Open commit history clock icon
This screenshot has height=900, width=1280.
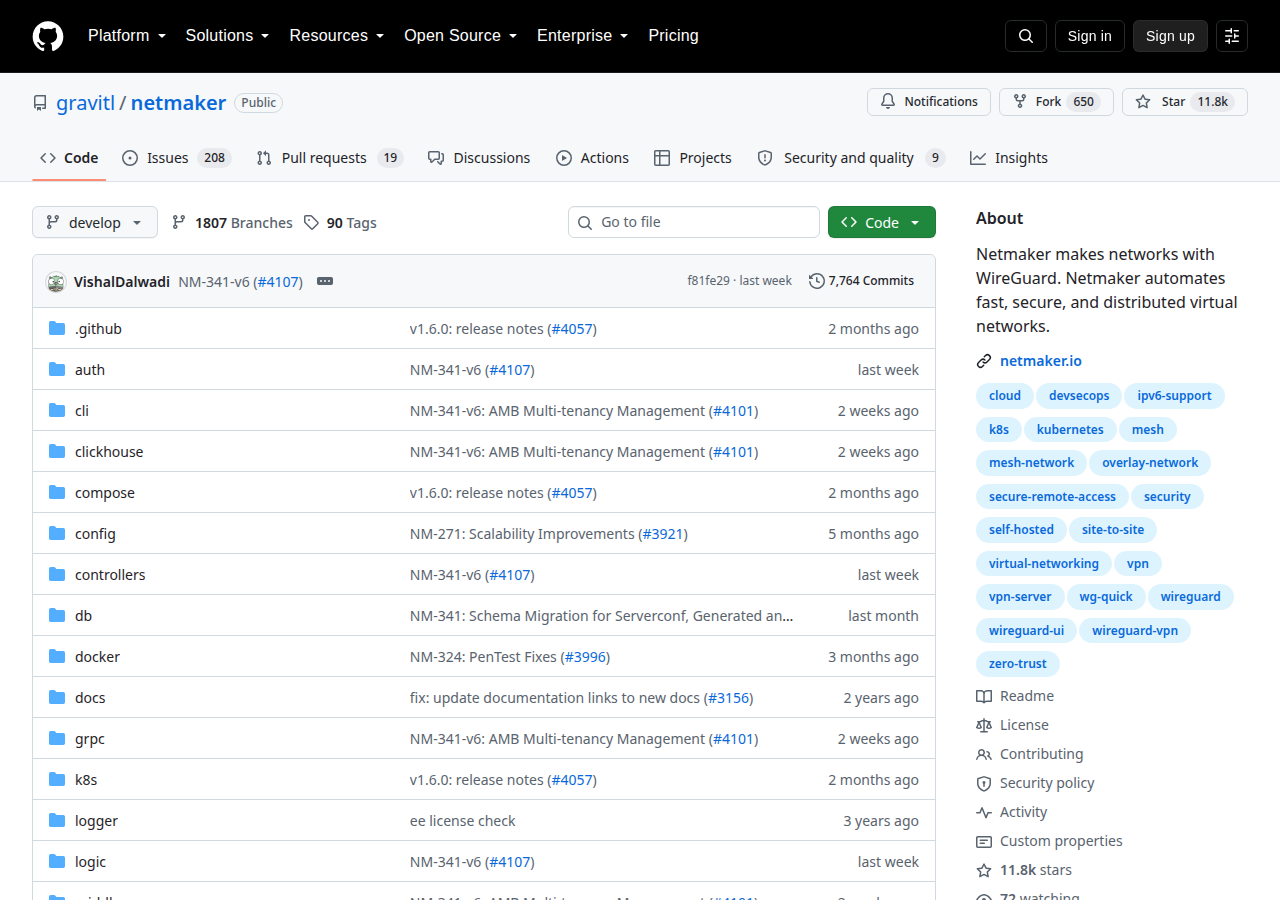pyautogui.click(x=817, y=281)
